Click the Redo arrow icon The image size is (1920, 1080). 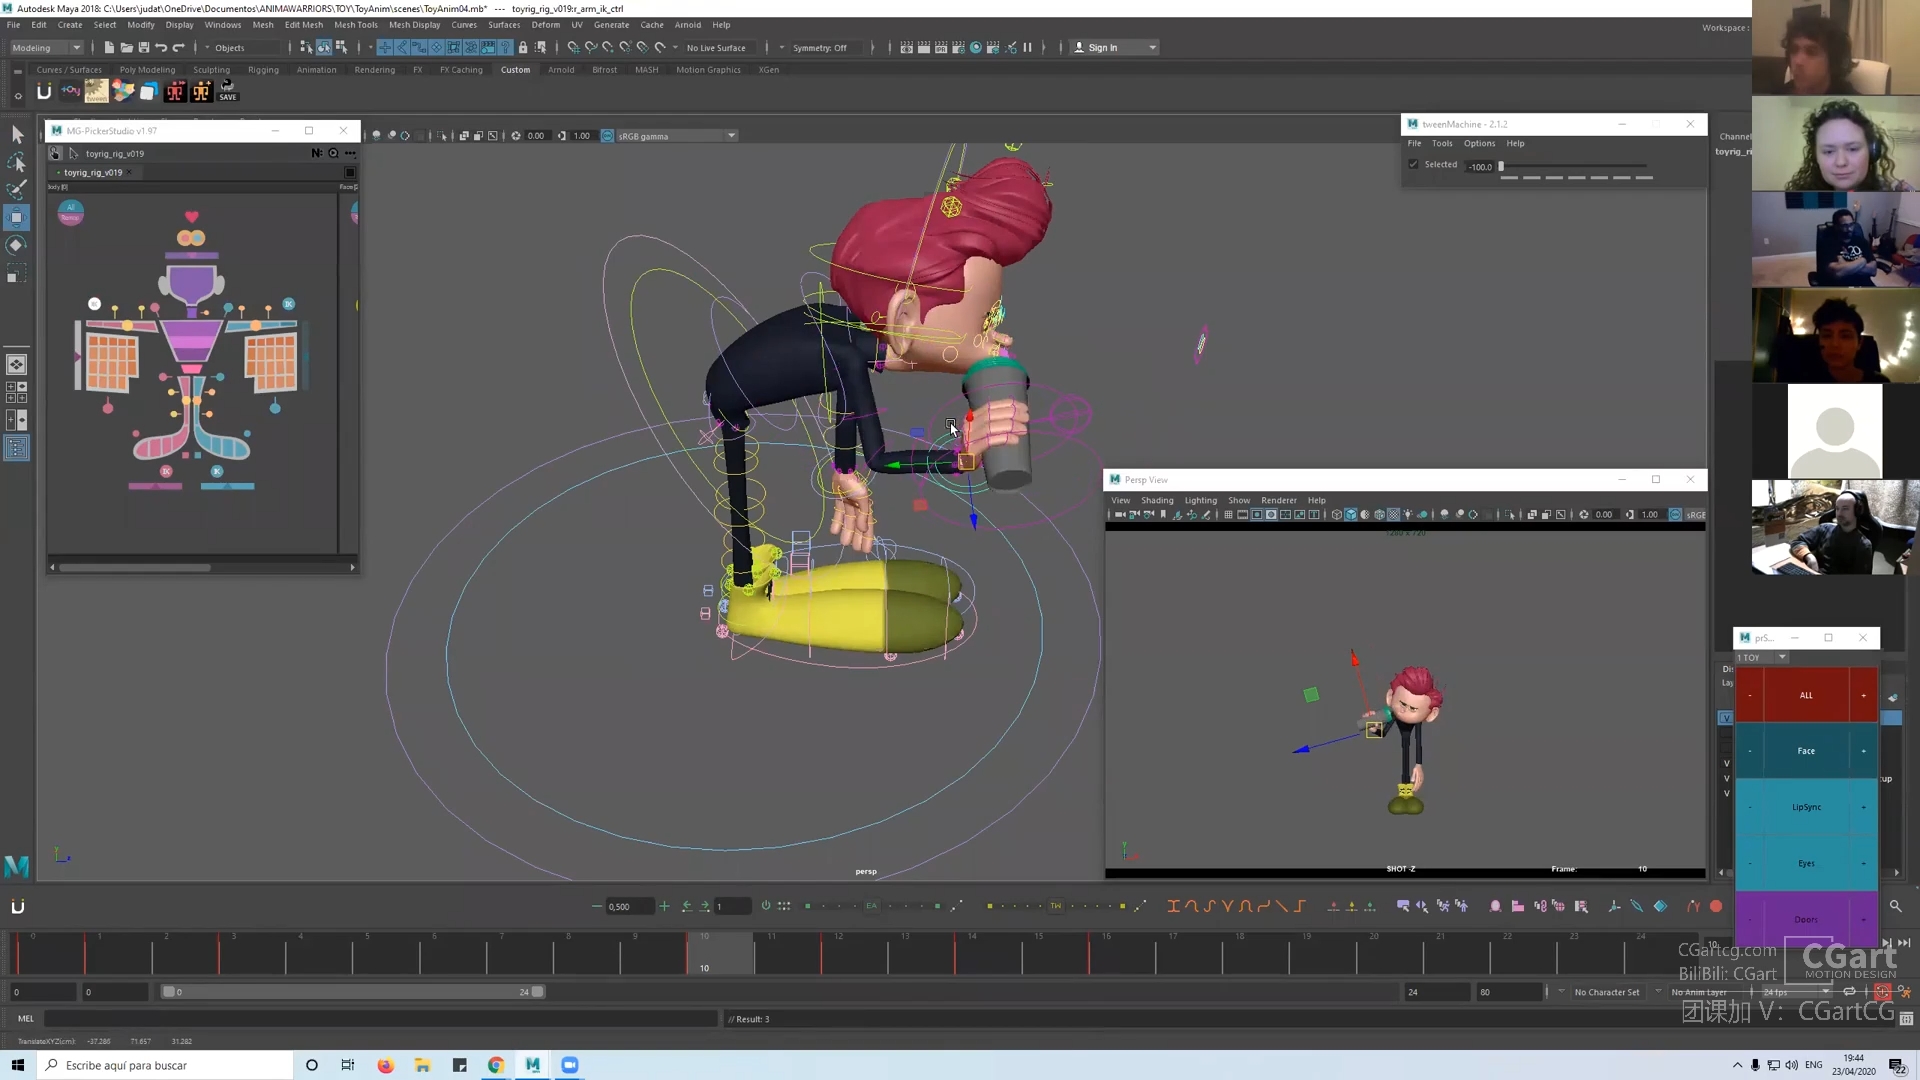click(179, 47)
